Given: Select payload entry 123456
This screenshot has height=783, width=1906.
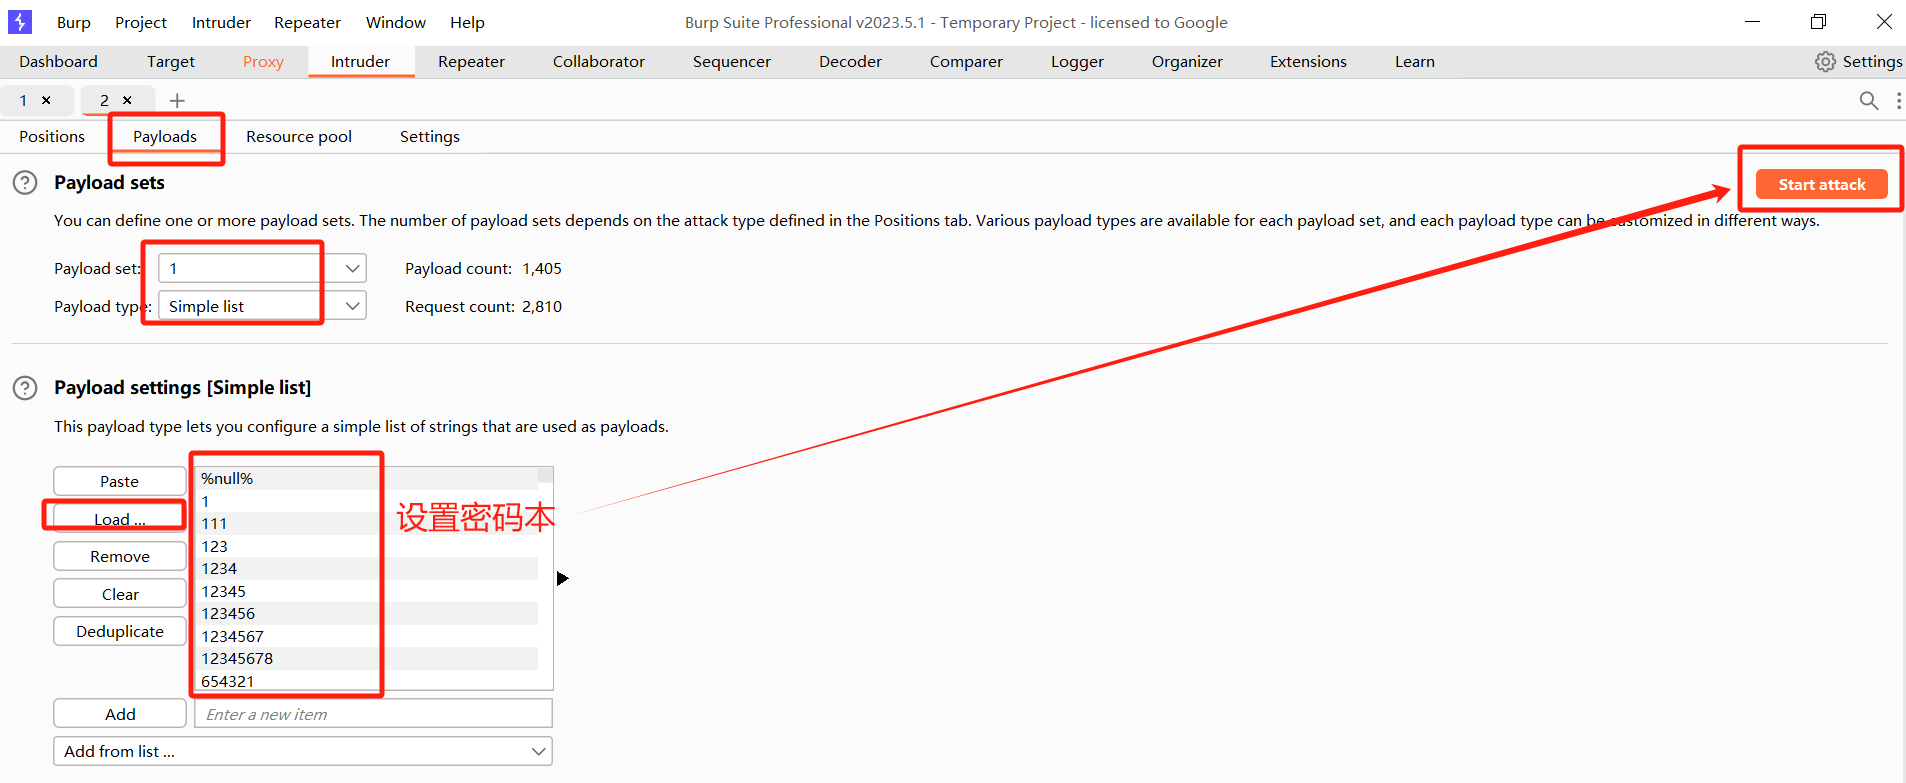Looking at the screenshot, I should pos(366,613).
